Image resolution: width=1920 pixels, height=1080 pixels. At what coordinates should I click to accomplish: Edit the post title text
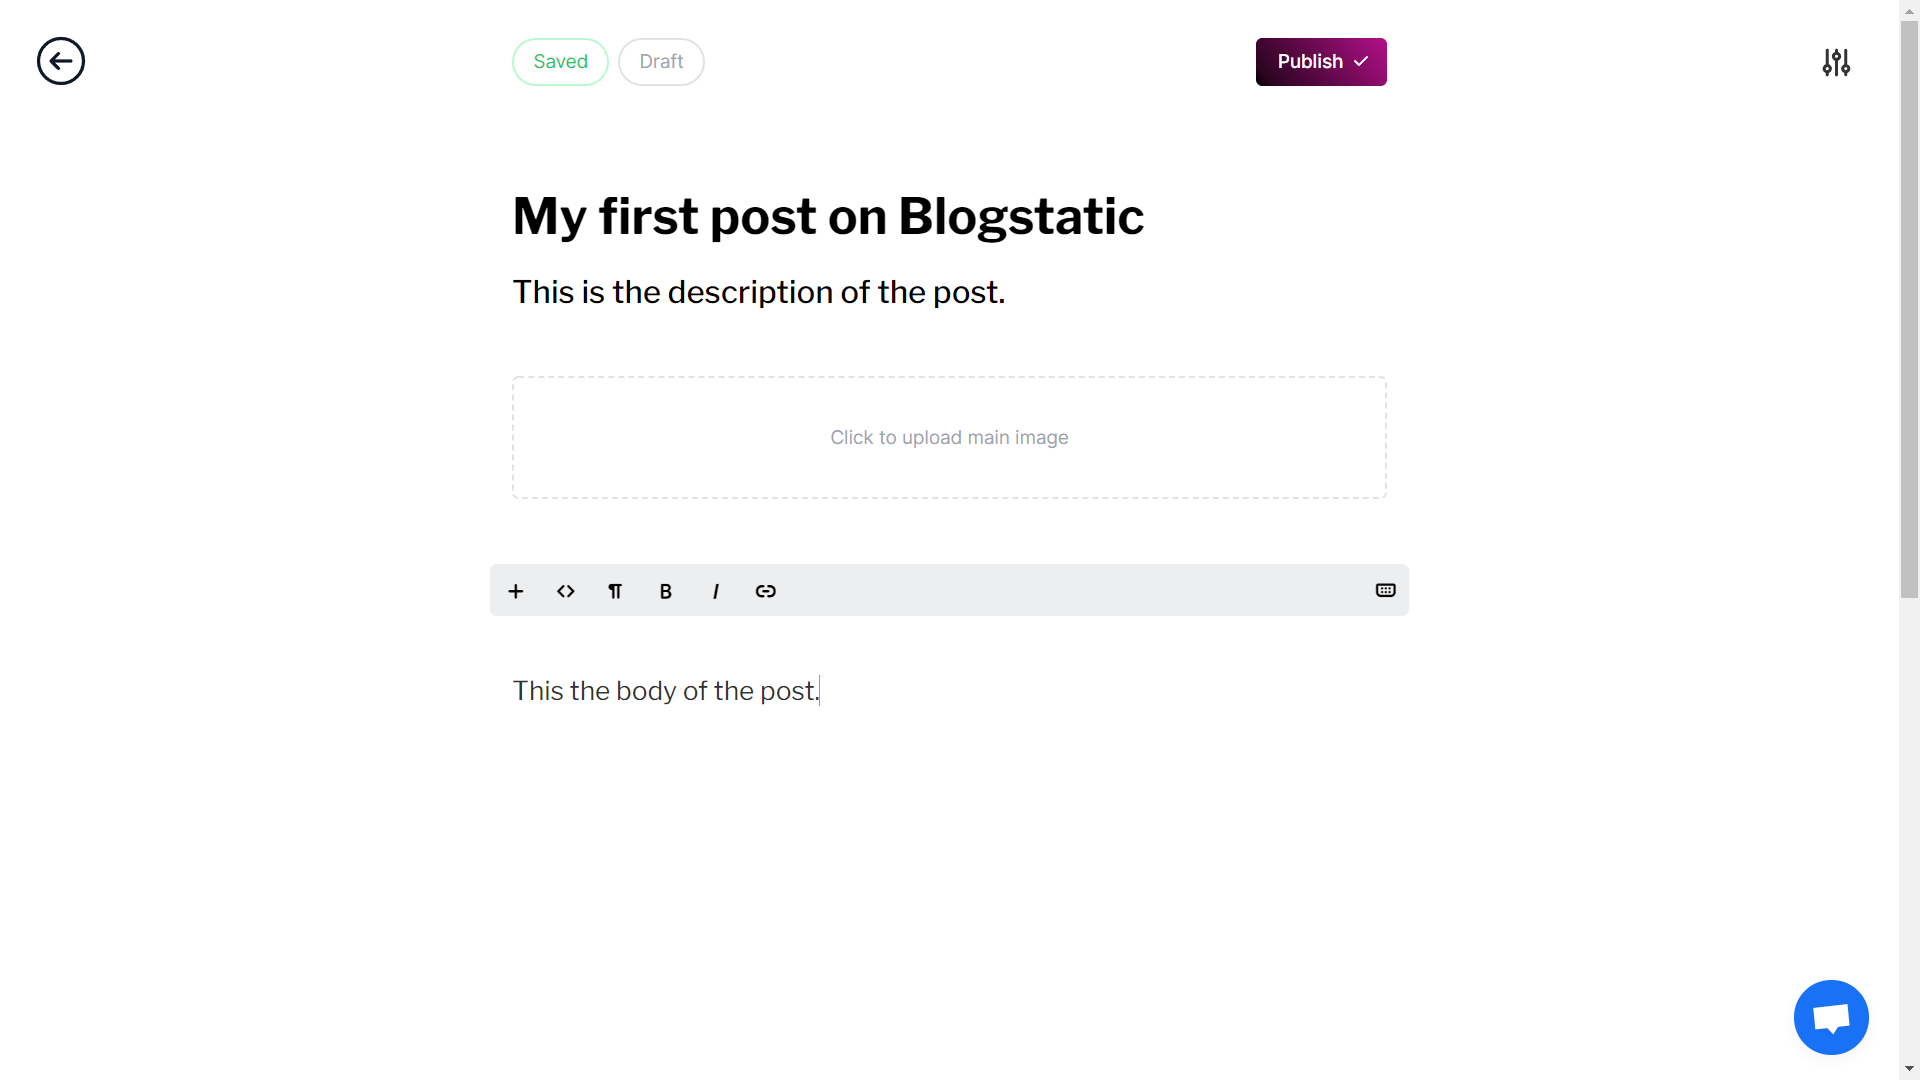point(827,215)
